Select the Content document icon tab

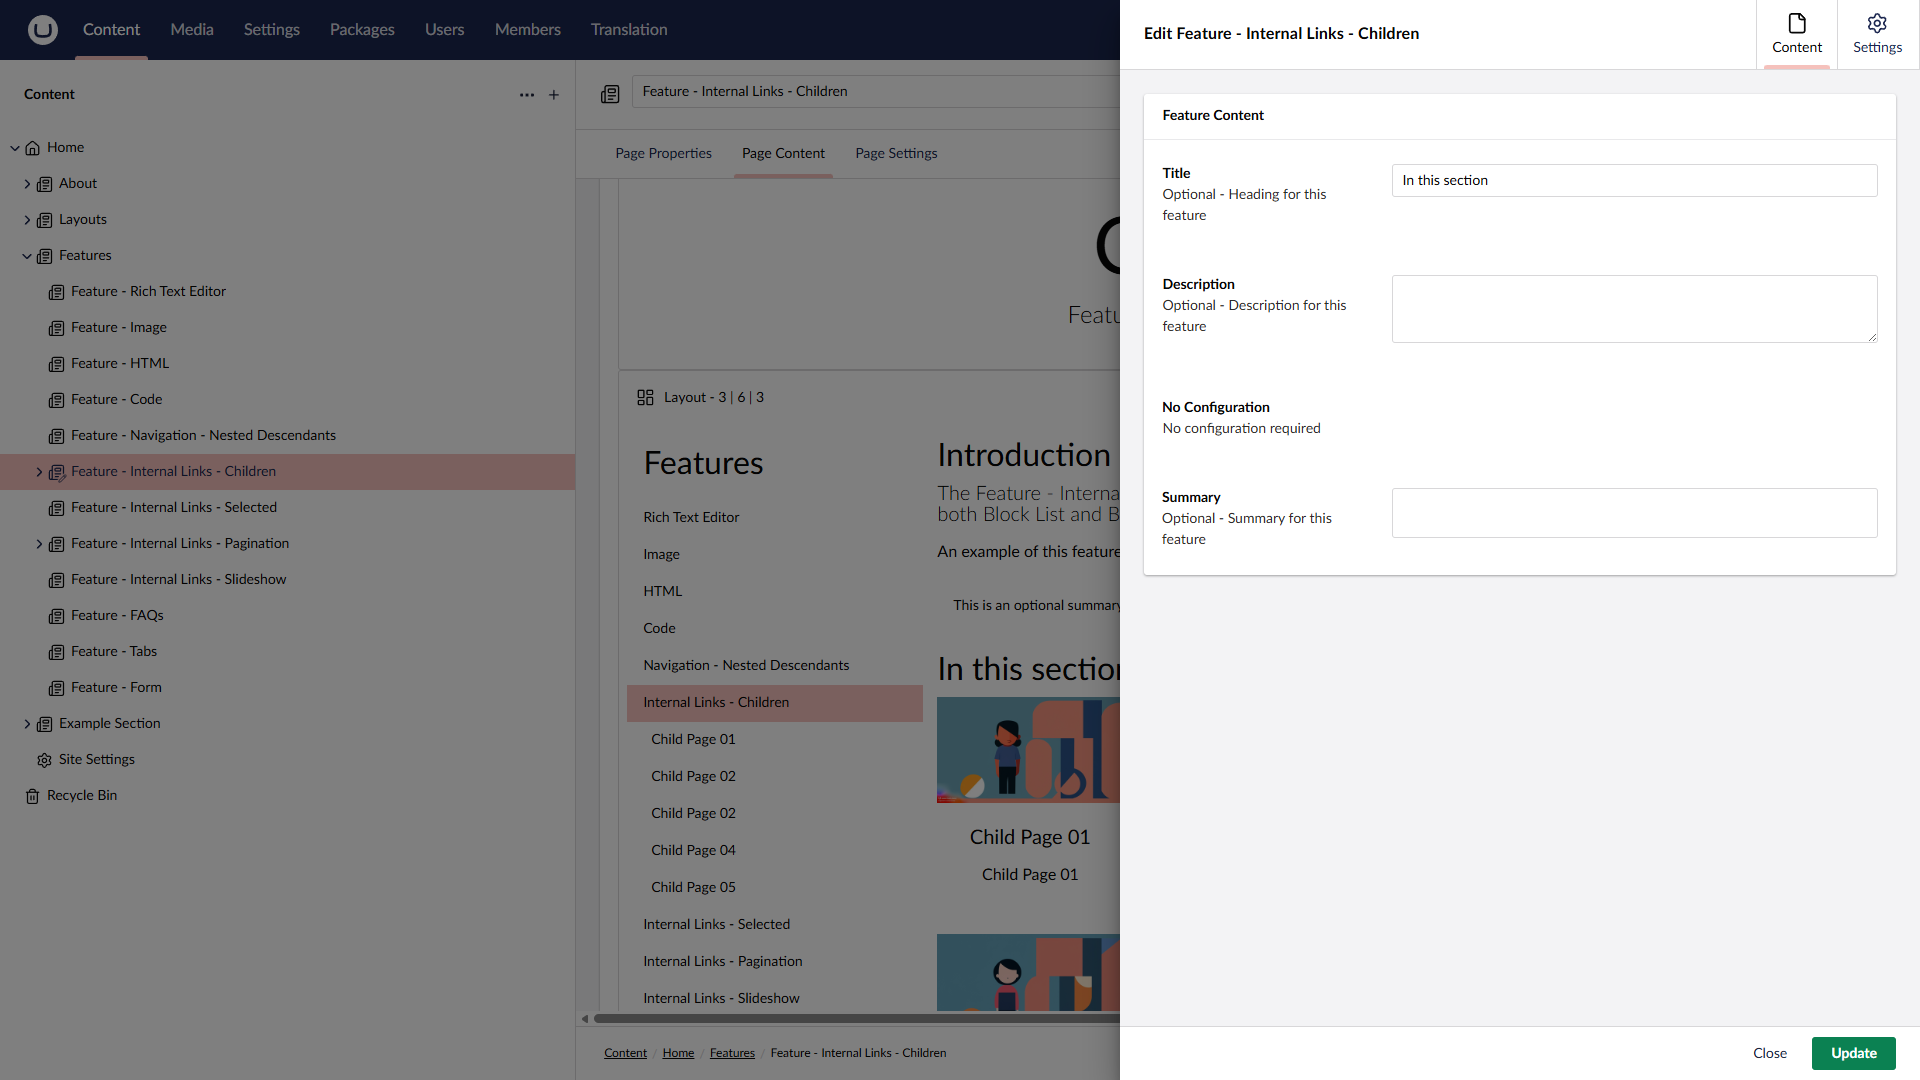pyautogui.click(x=1797, y=24)
